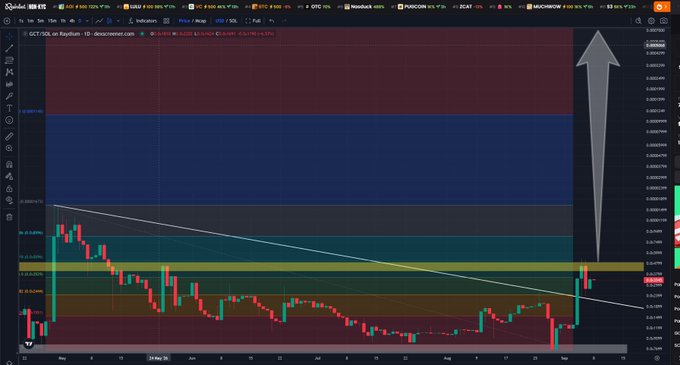Open time axis settings in corner
The image size is (680, 365).
click(657, 358)
